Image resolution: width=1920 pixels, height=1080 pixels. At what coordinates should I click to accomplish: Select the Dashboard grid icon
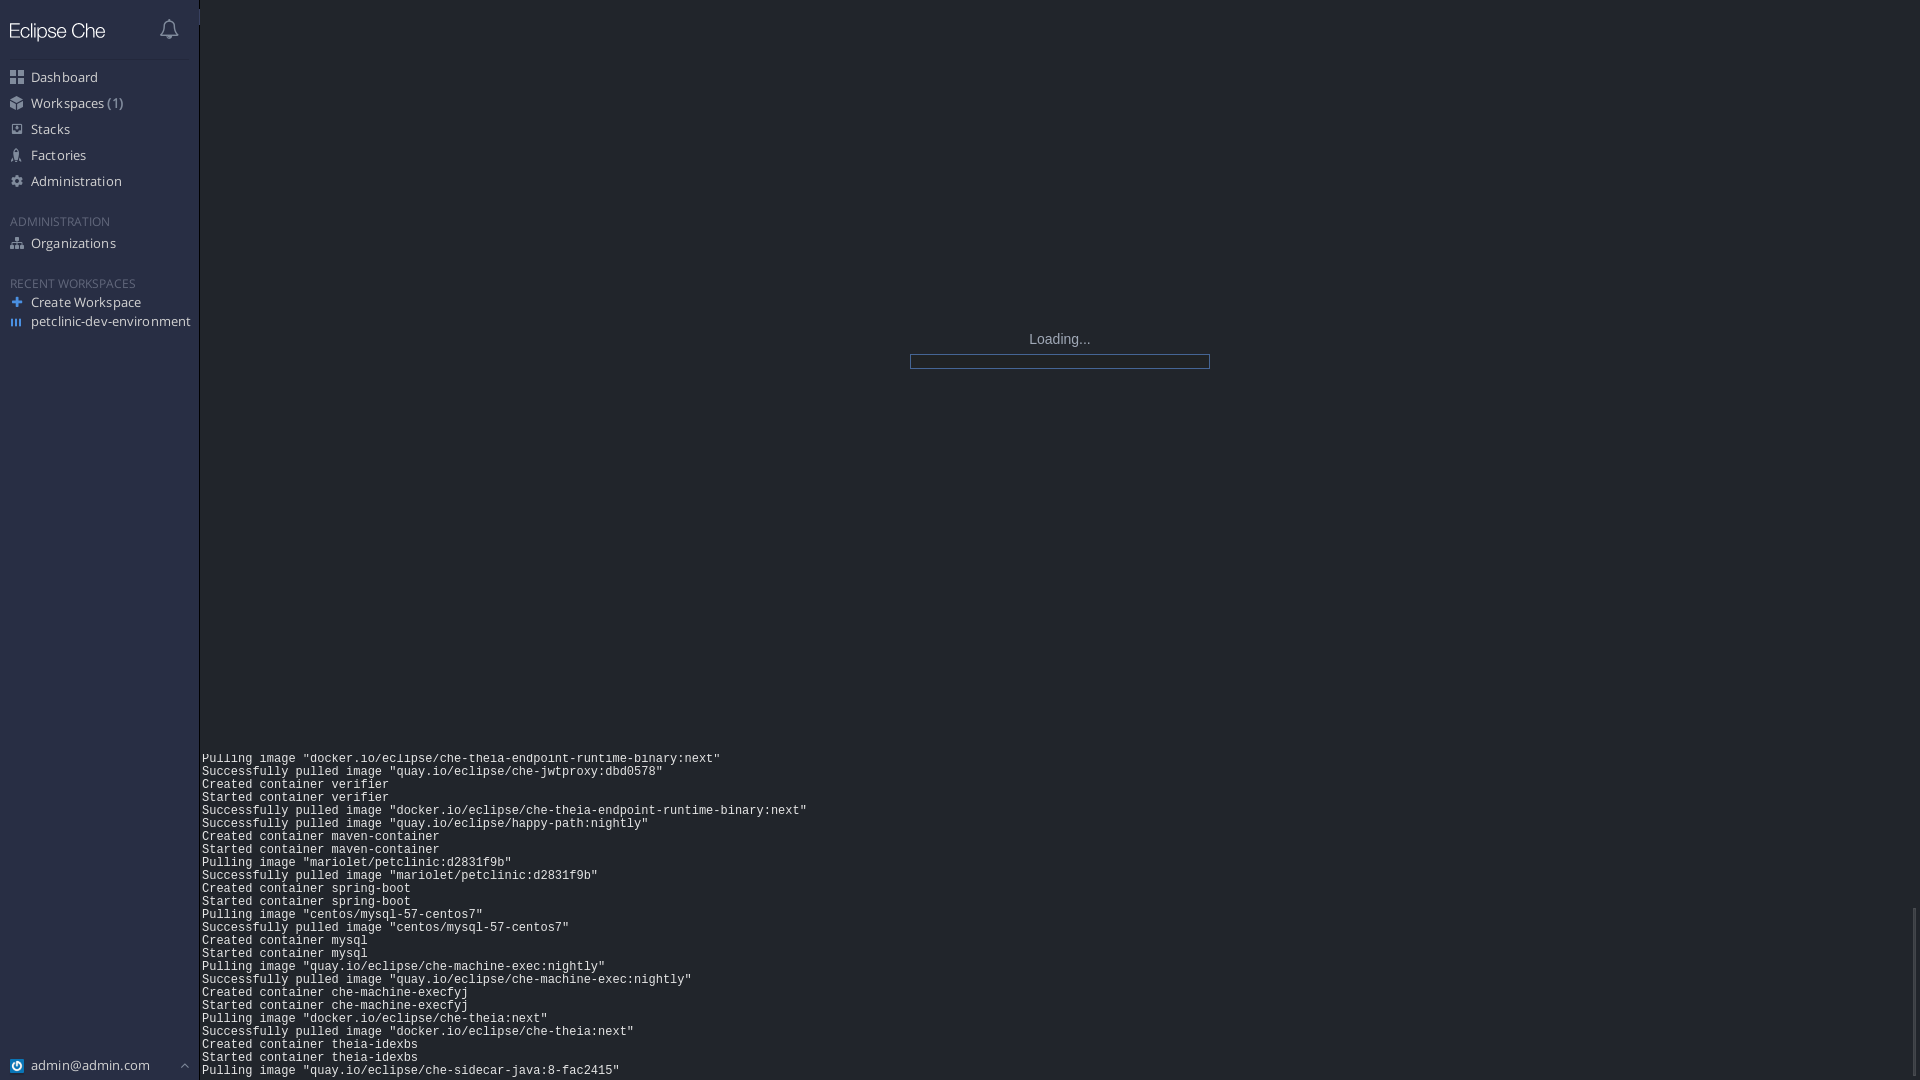pos(17,76)
